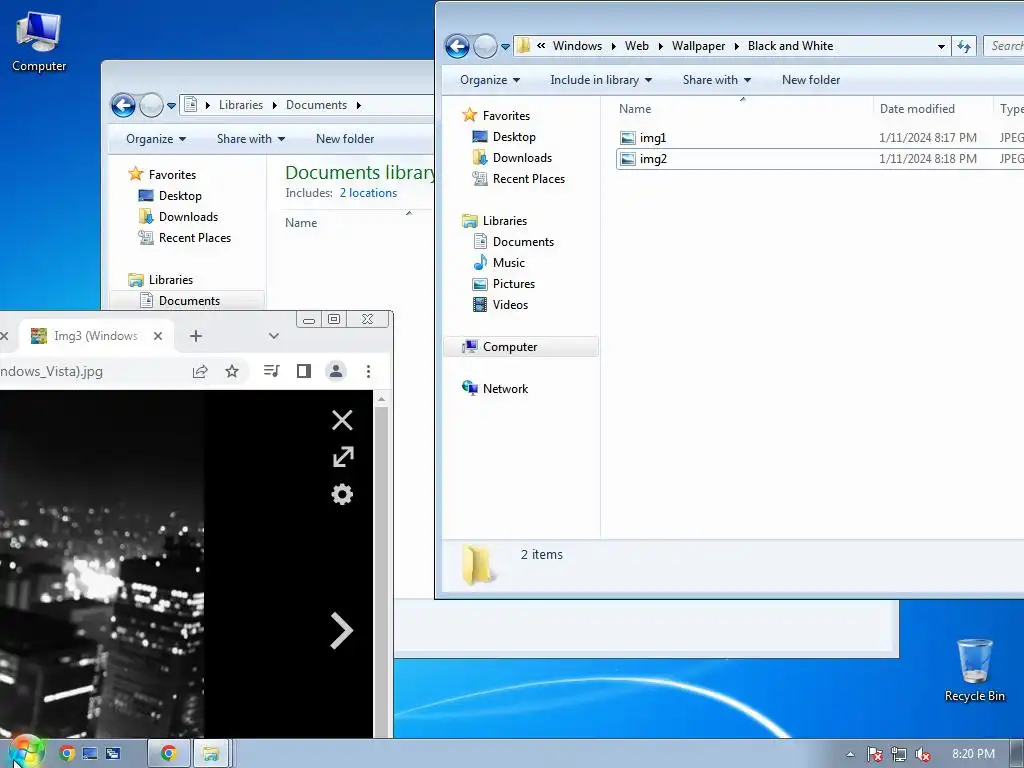This screenshot has height=768, width=1024.
Task: Open image viewer settings gear
Action: pyautogui.click(x=342, y=494)
